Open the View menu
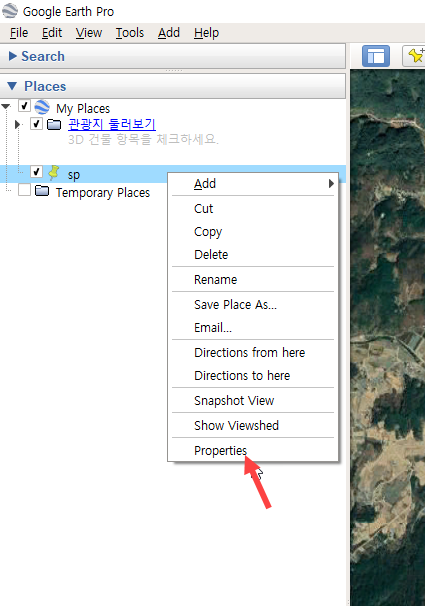Viewport: 425px width, 606px height. coord(88,33)
